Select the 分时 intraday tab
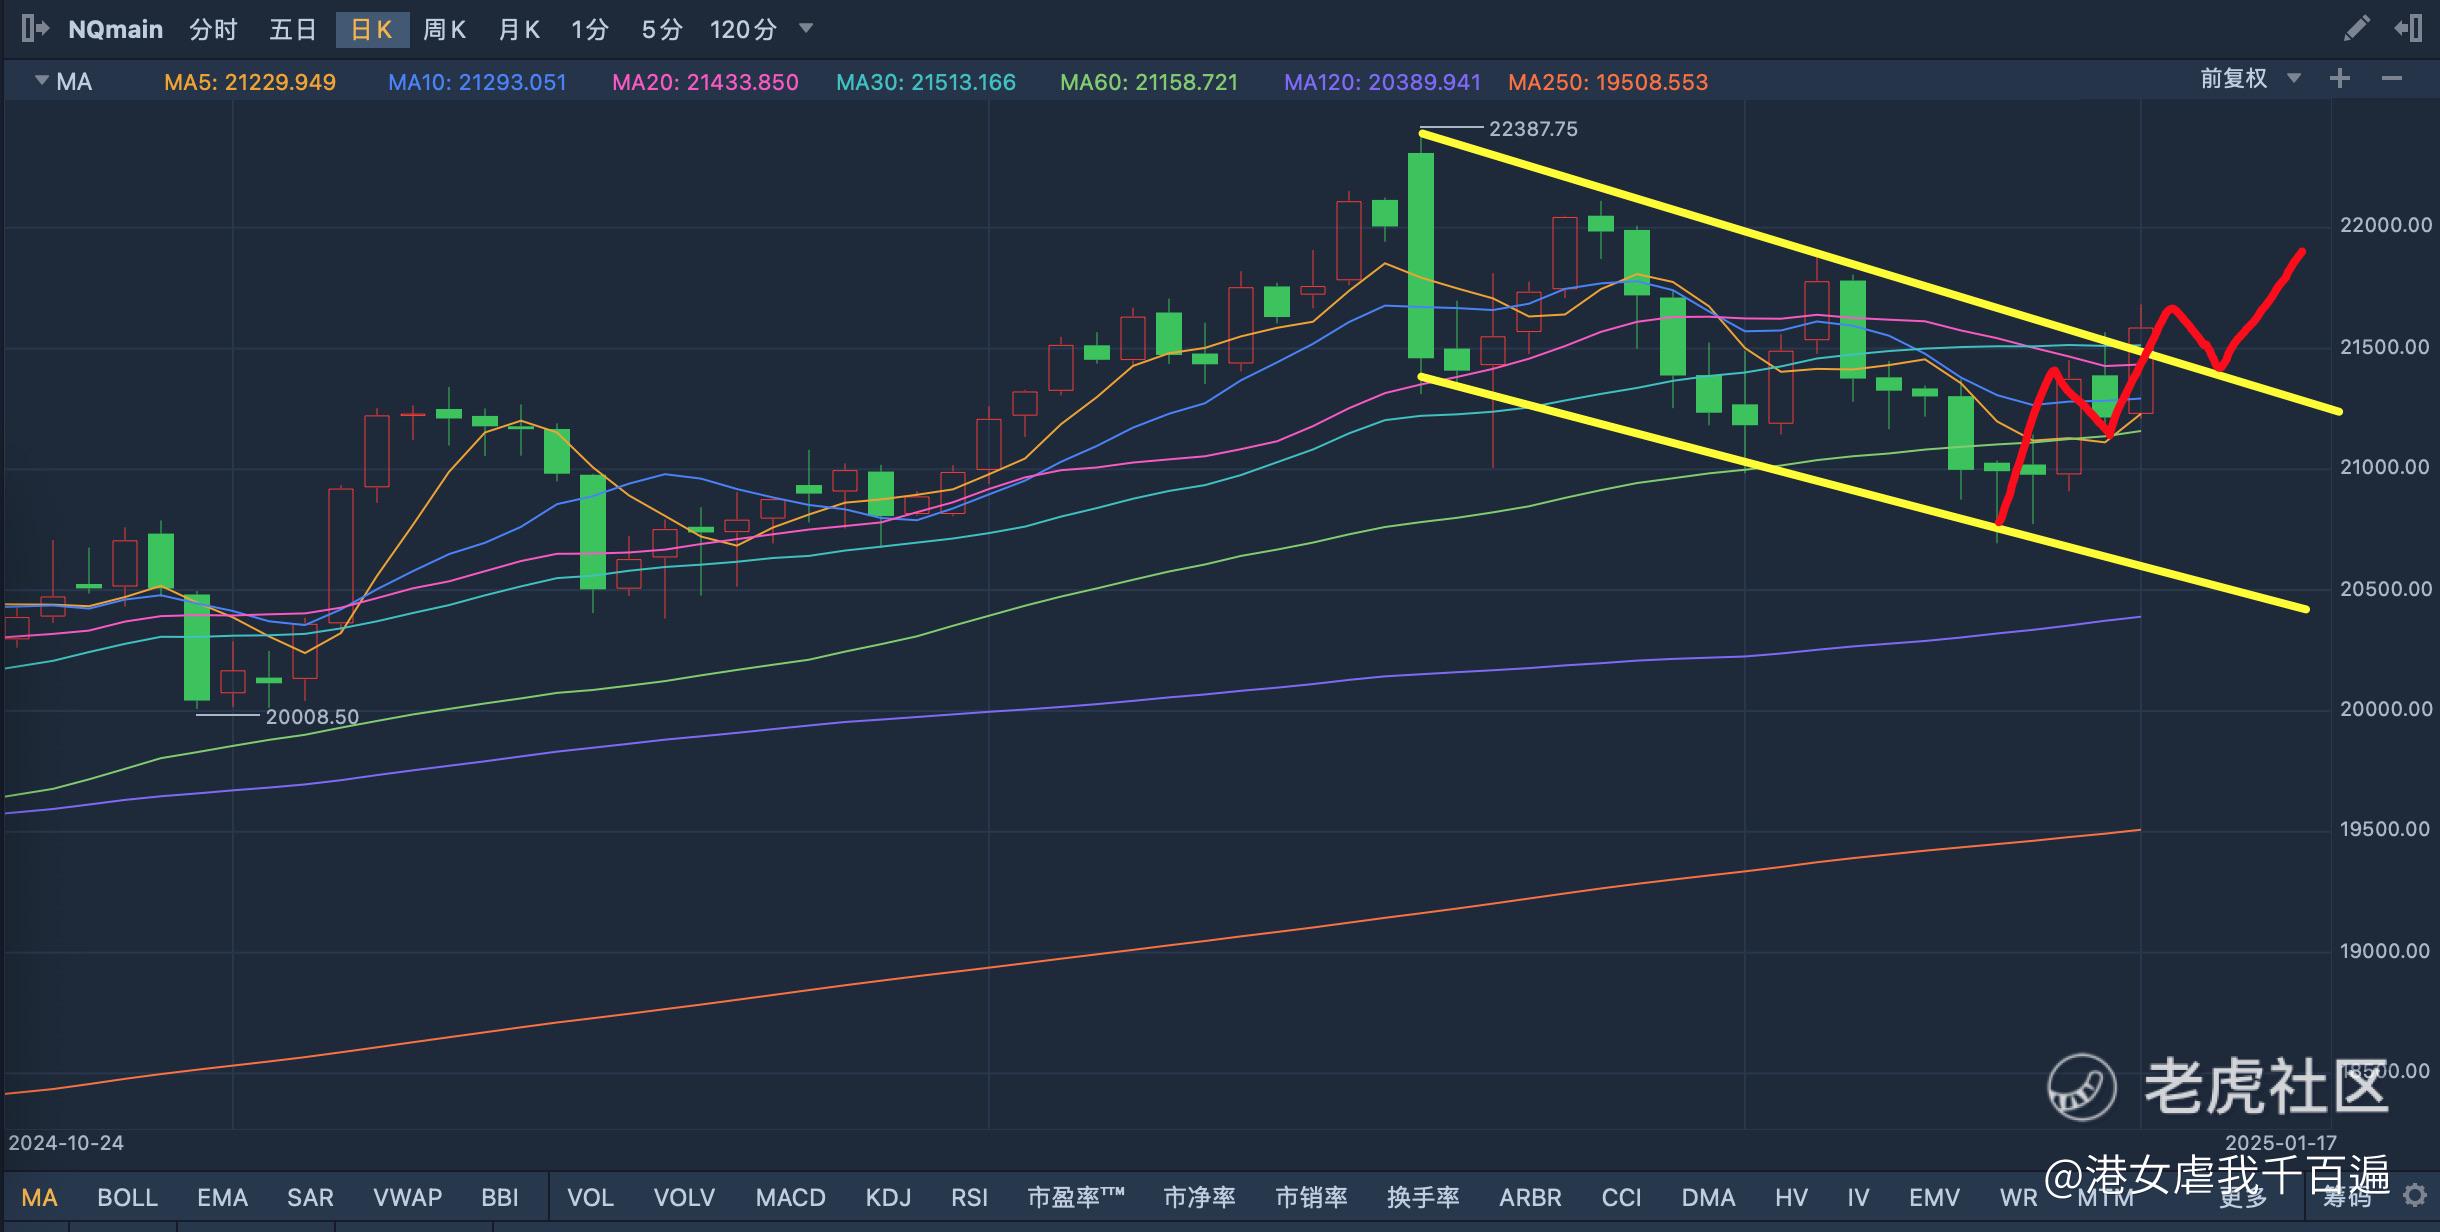 point(213,30)
